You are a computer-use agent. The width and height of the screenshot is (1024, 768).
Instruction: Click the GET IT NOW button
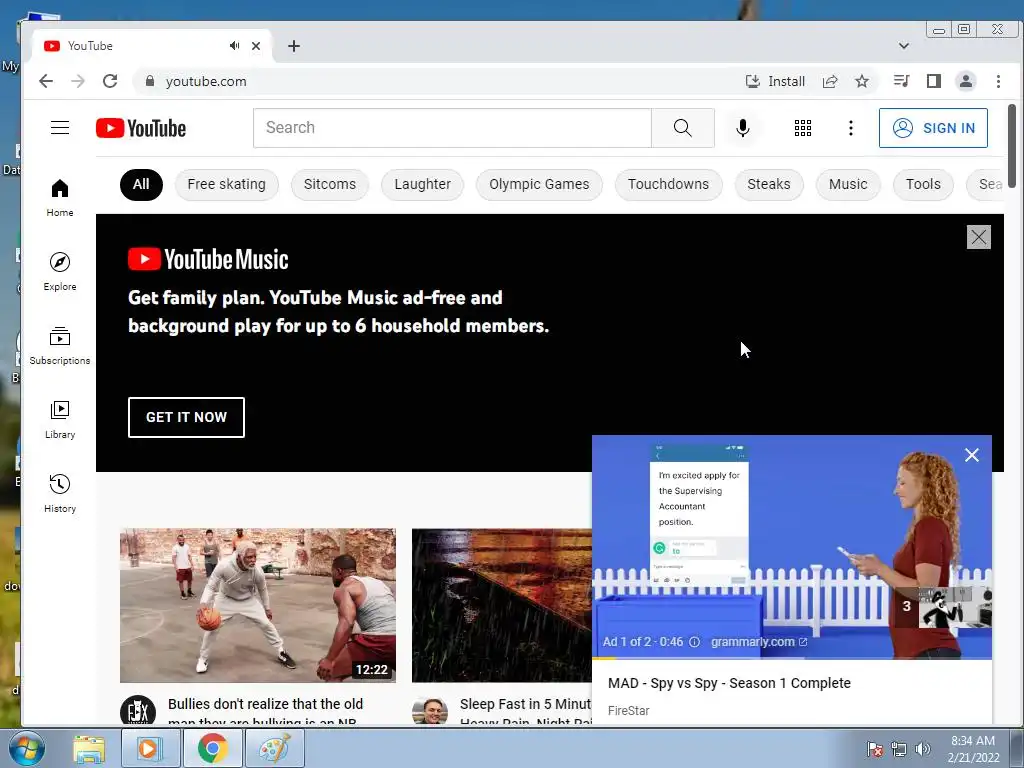(x=186, y=417)
